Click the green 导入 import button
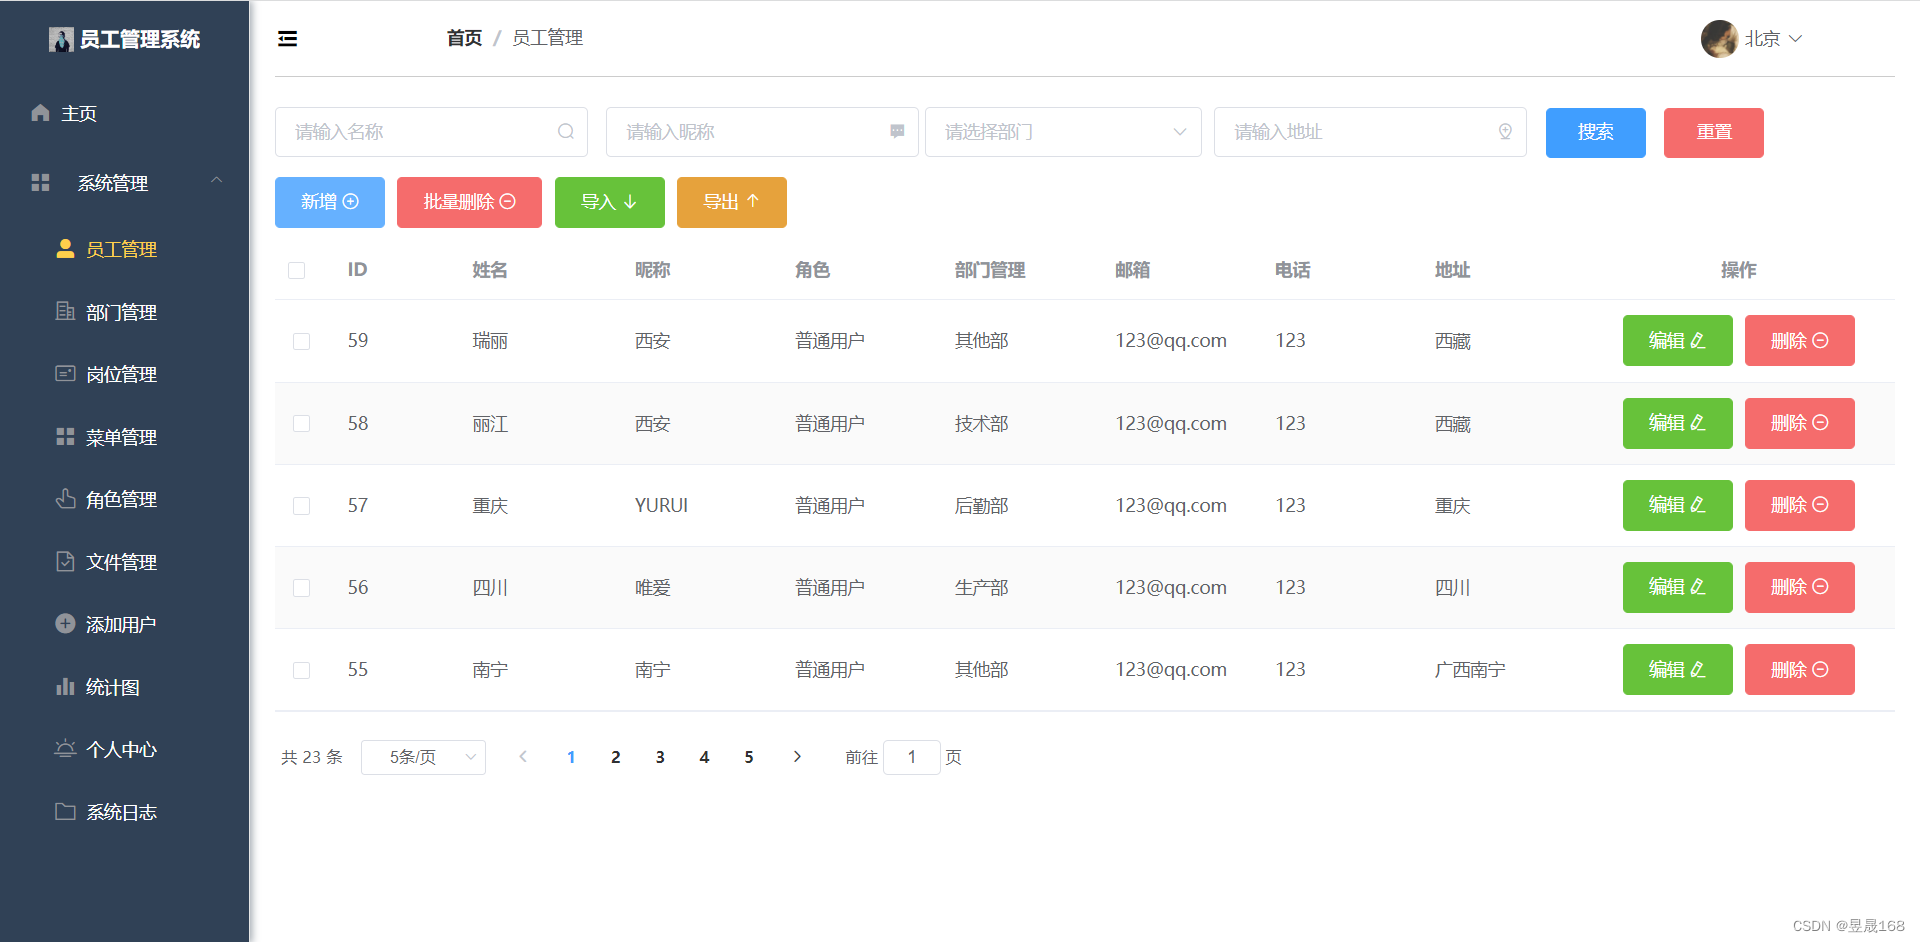Image resolution: width=1920 pixels, height=942 pixels. click(610, 202)
